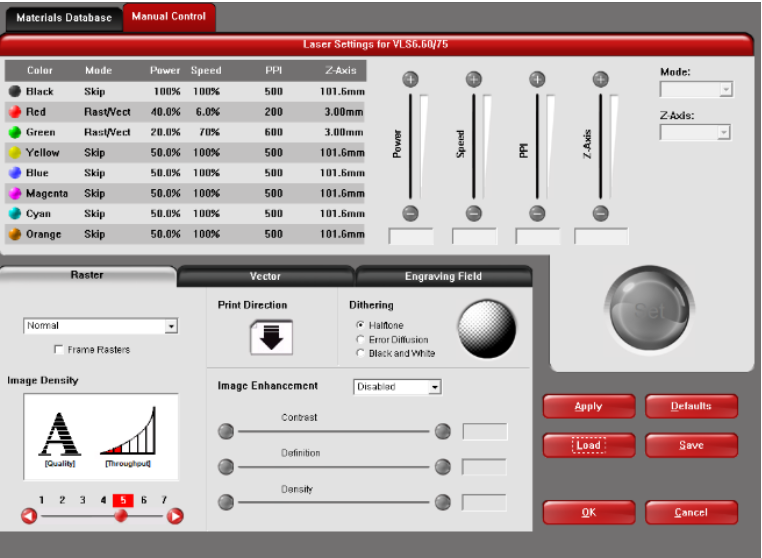Screen dimensions: 762x558
Task: Click the minus icon below PPI slider
Action: coord(537,213)
